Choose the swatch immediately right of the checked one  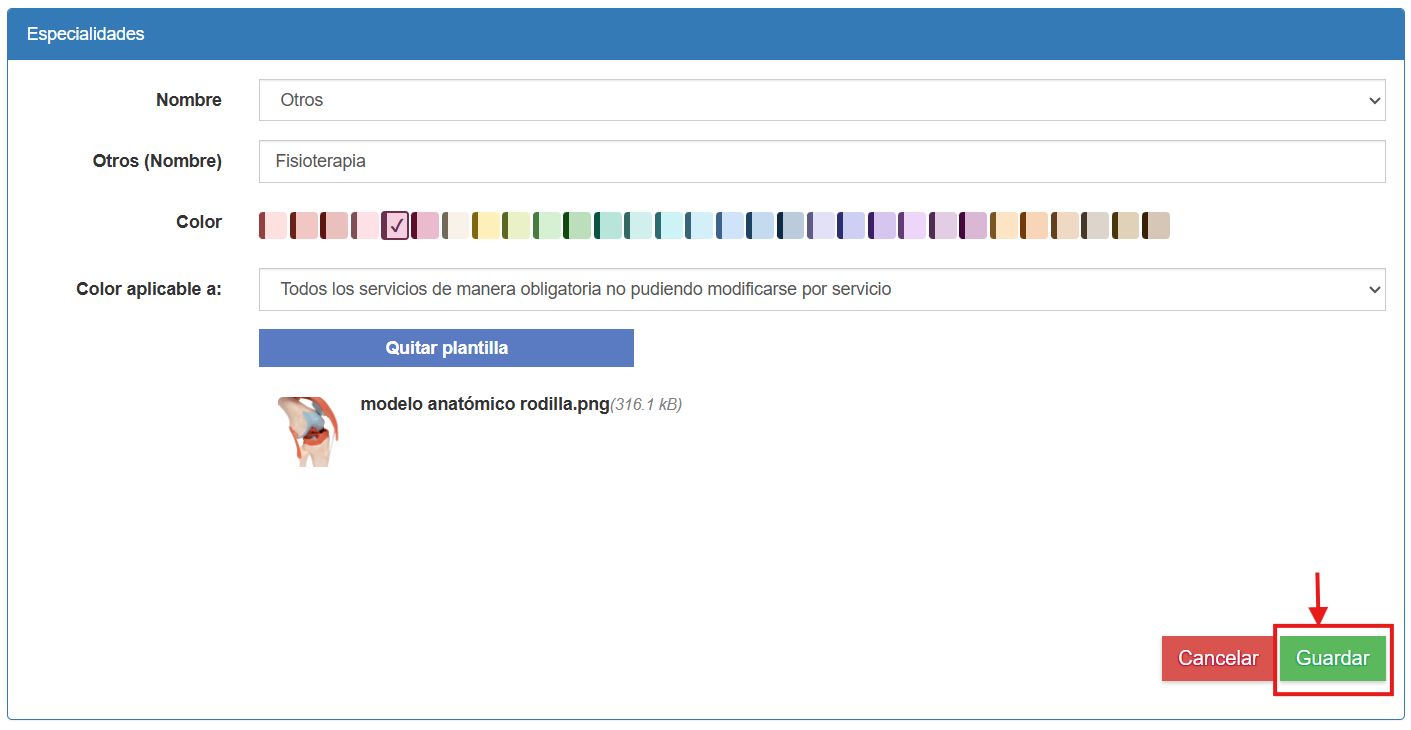pos(425,225)
